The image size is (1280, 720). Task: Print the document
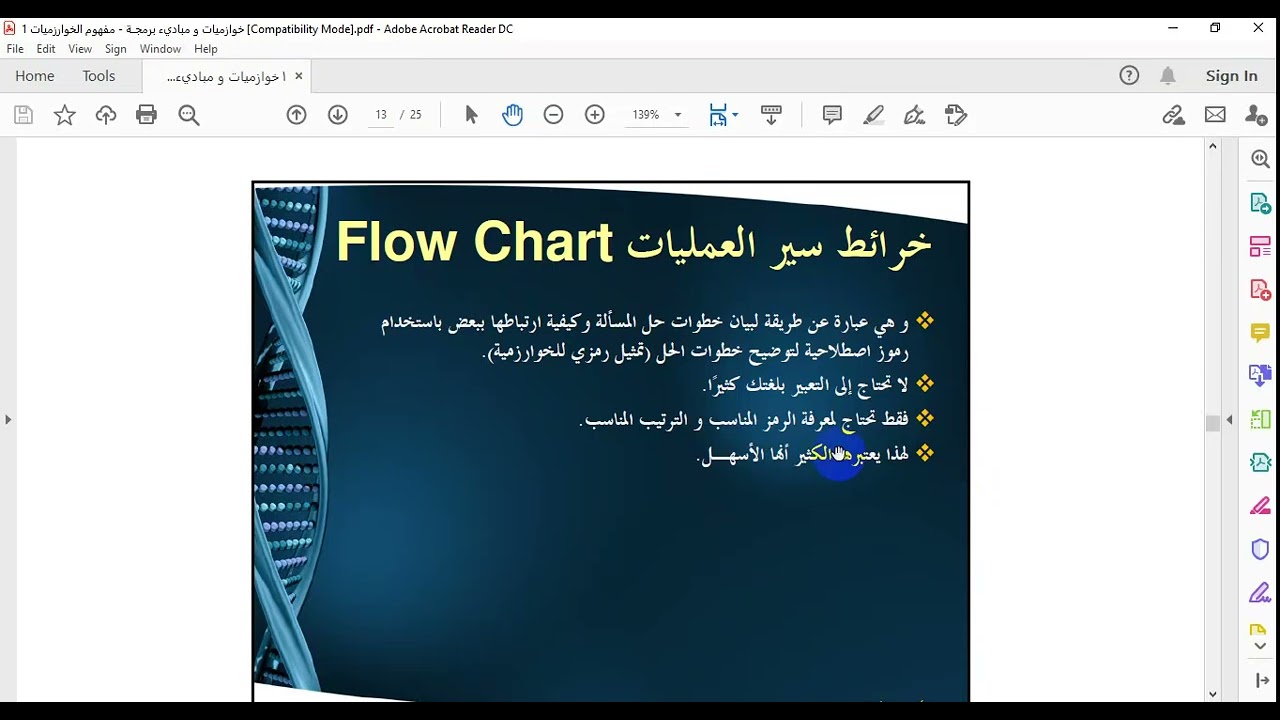147,115
